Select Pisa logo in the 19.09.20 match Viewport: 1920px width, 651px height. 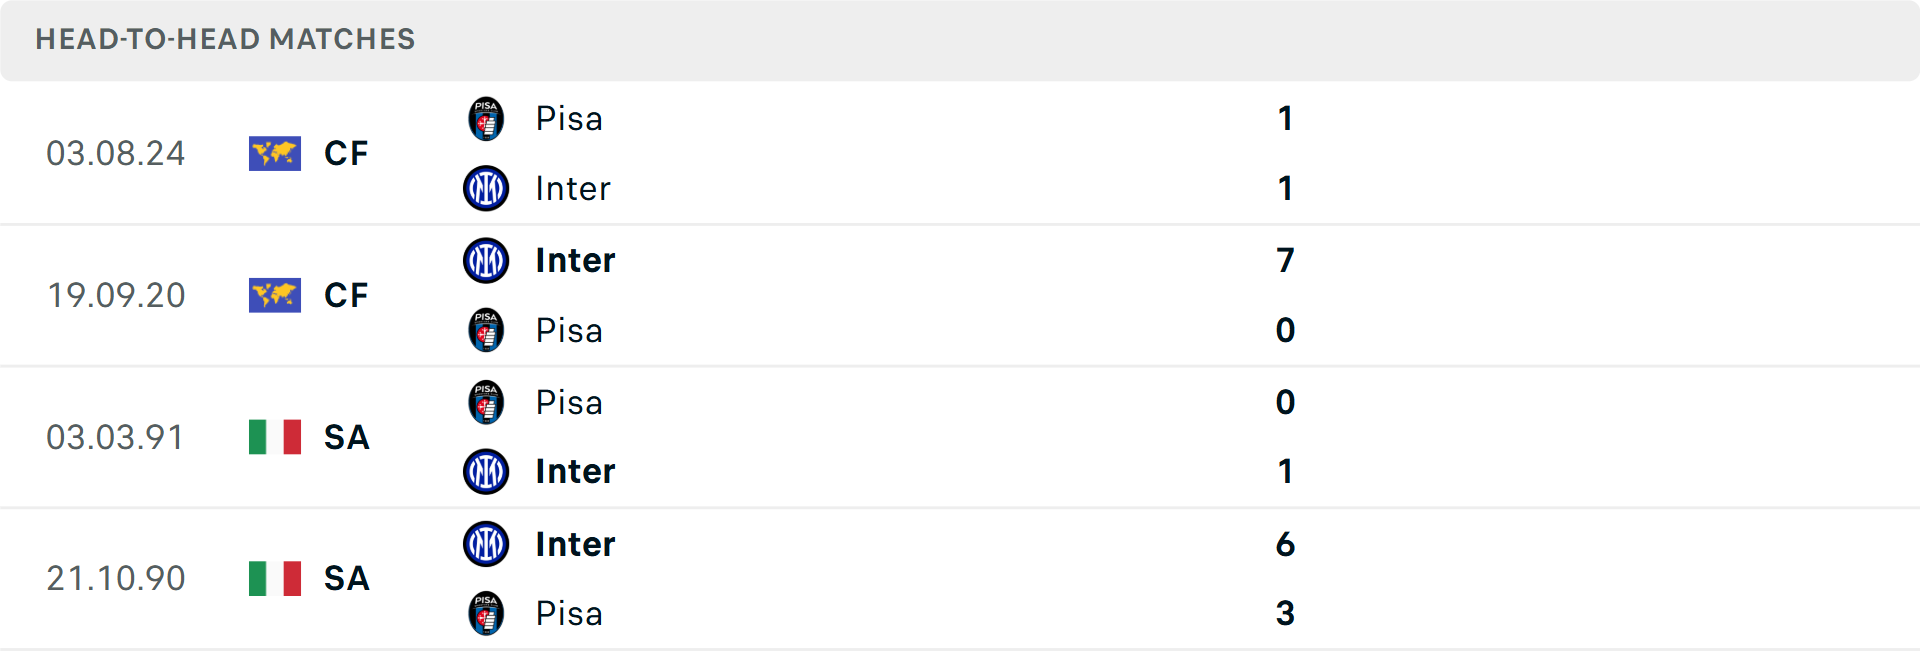pyautogui.click(x=486, y=330)
